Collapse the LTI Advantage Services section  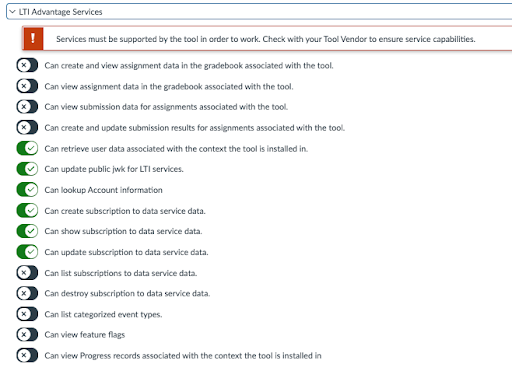pos(13,12)
